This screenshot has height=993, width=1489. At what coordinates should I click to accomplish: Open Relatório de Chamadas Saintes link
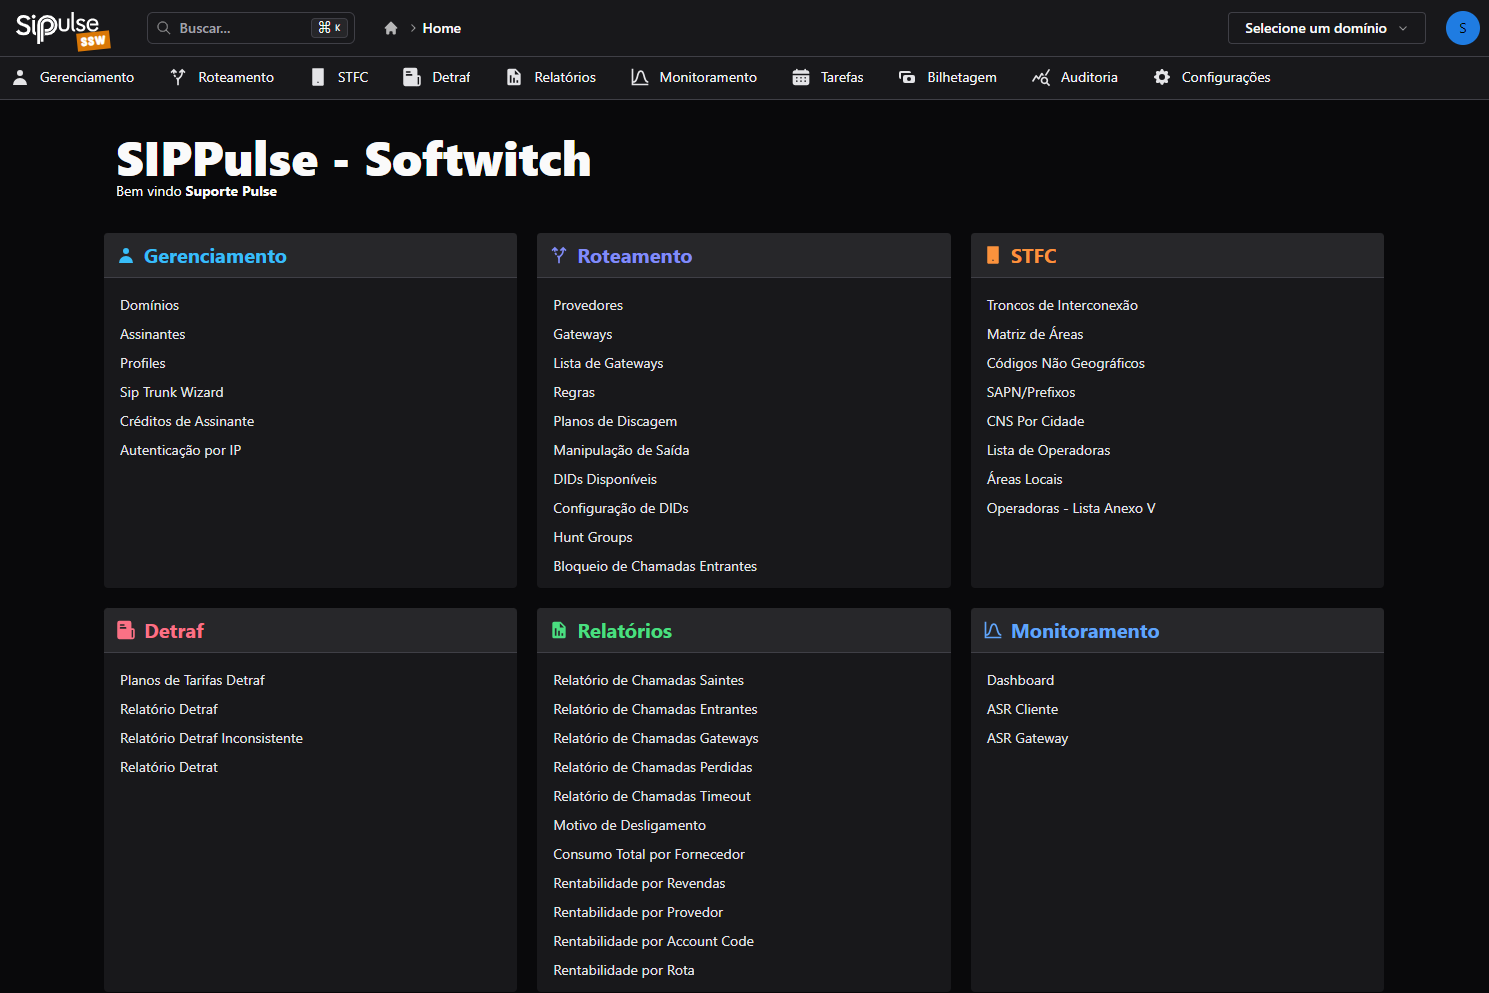pos(649,680)
